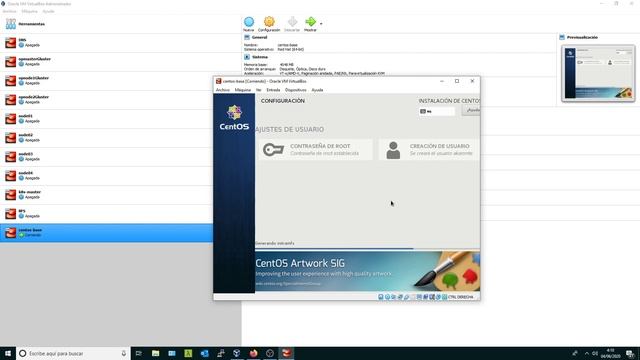Select the opnode2Gluster virtual machine
Viewport: 640px width, 360px height.
[x=106, y=100]
